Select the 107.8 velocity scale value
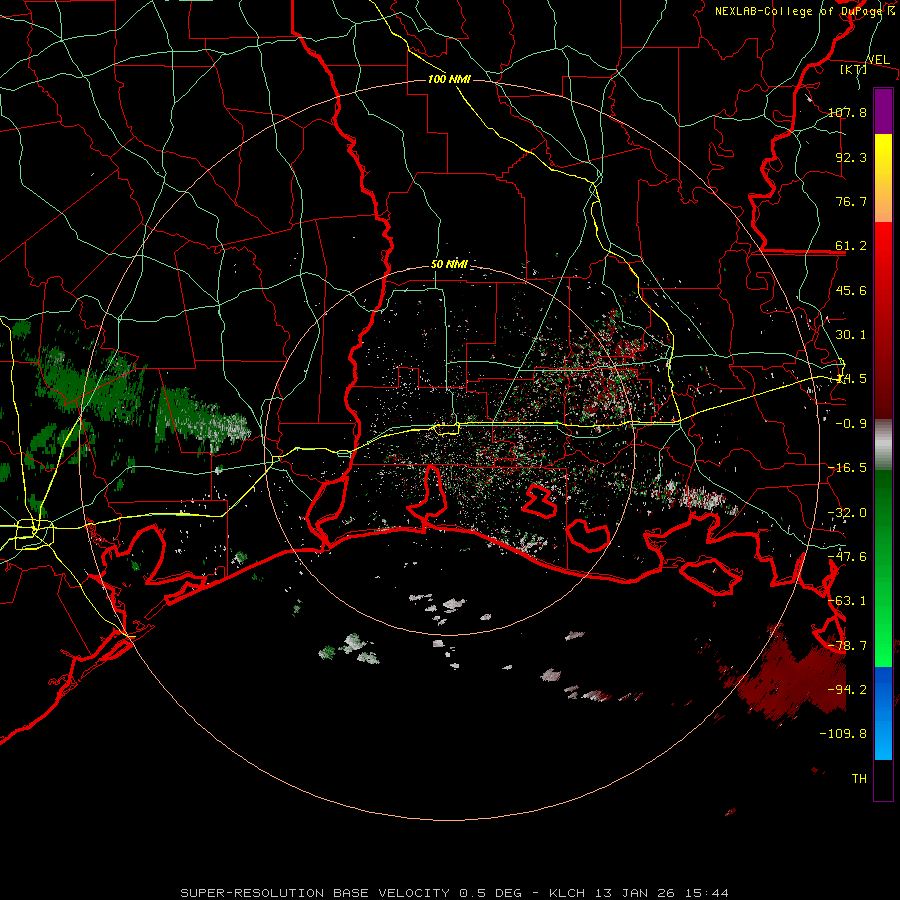Image resolution: width=900 pixels, height=900 pixels. pos(847,112)
